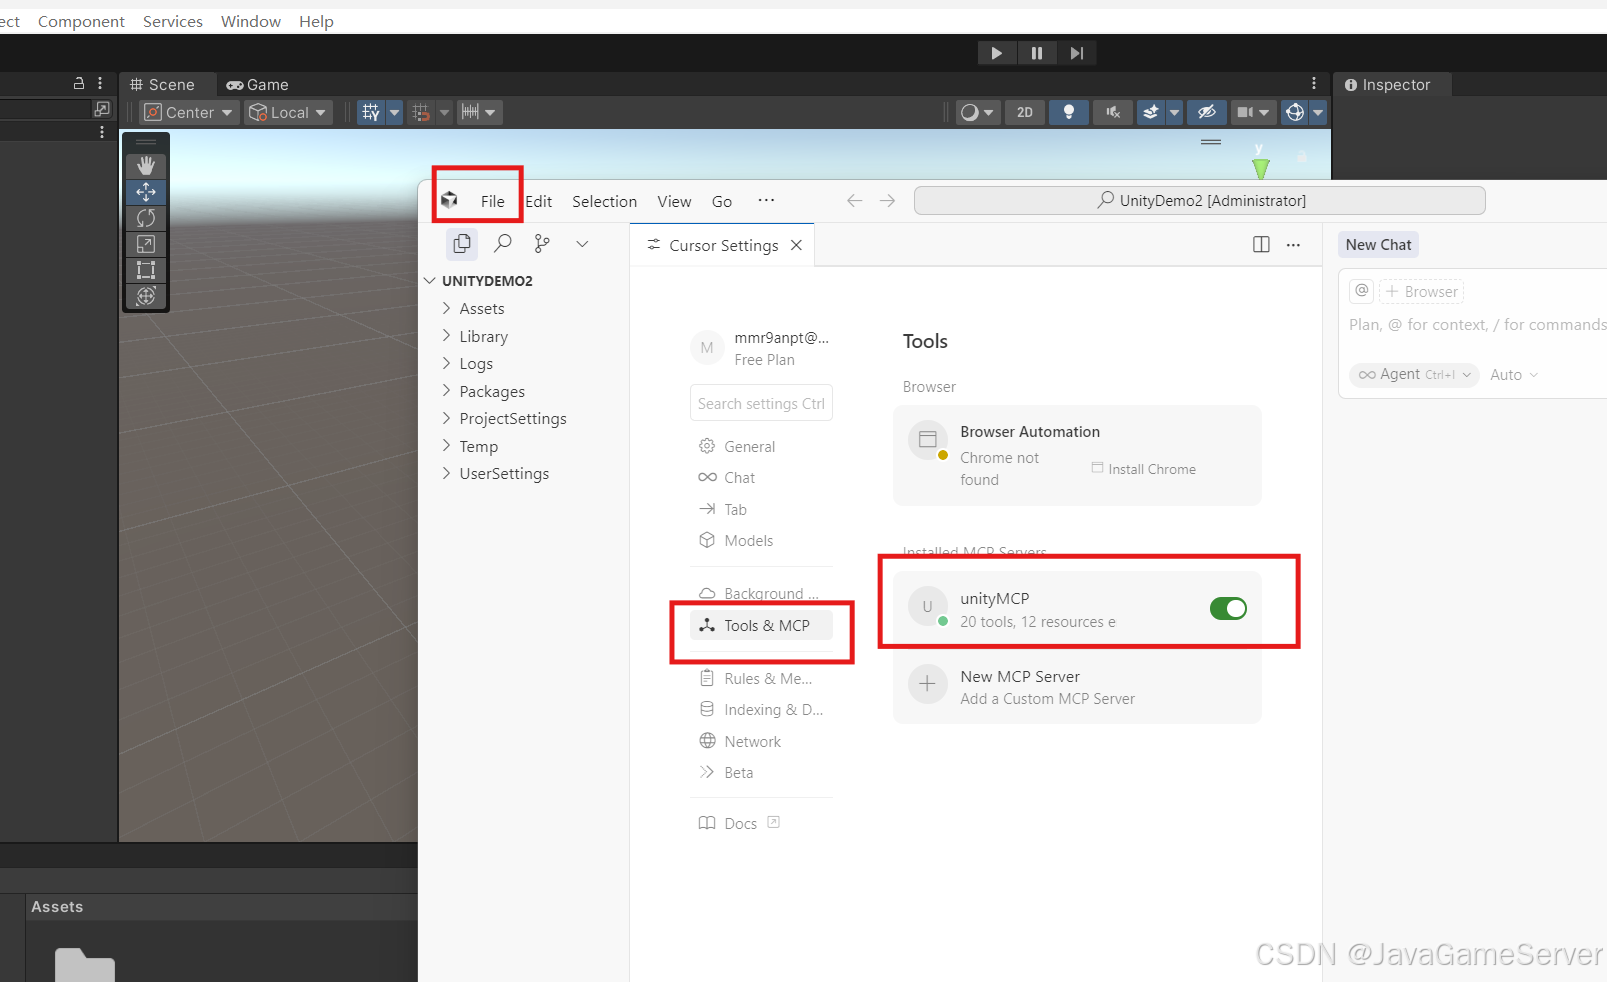Open the increment snap ruler dropdown
Screen dimensions: 1607x982
[479, 112]
